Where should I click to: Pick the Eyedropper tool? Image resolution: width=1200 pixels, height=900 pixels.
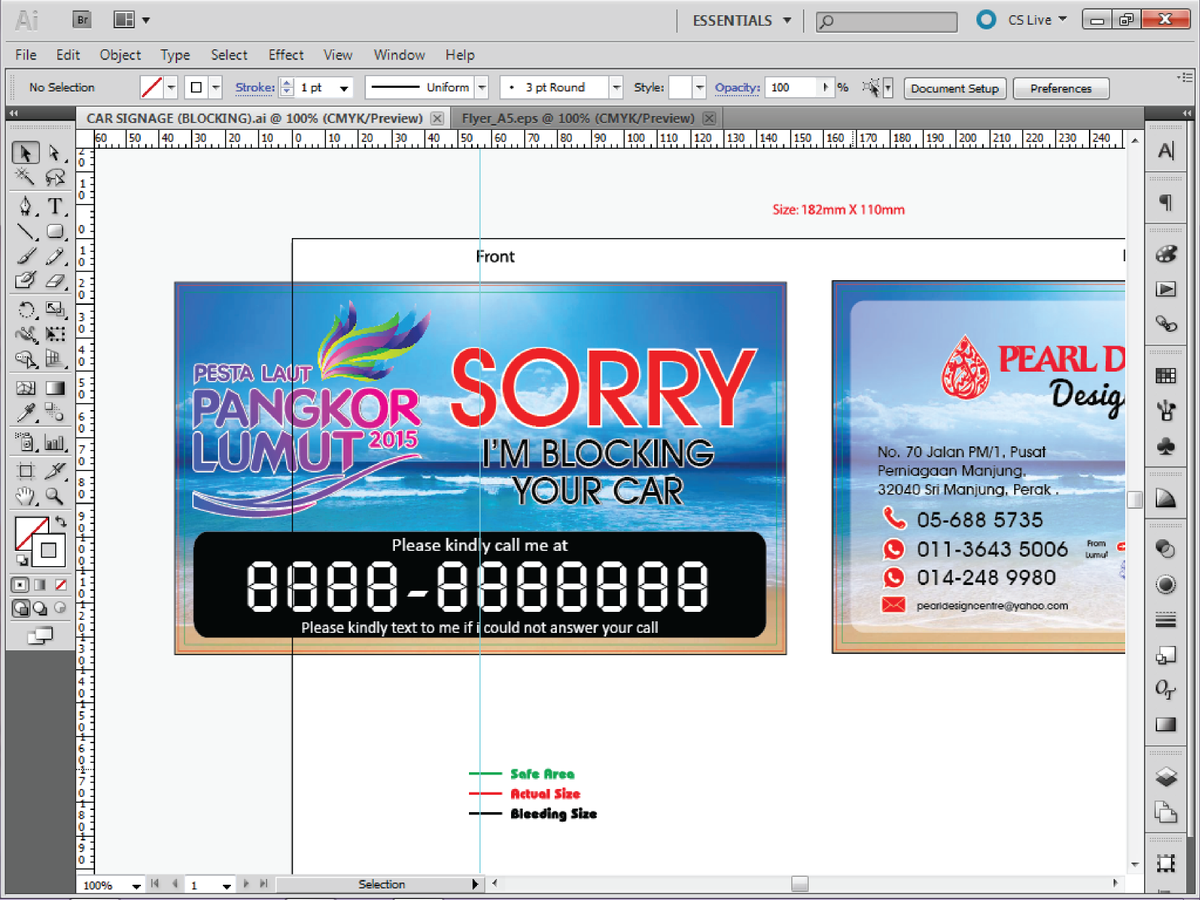click(25, 413)
